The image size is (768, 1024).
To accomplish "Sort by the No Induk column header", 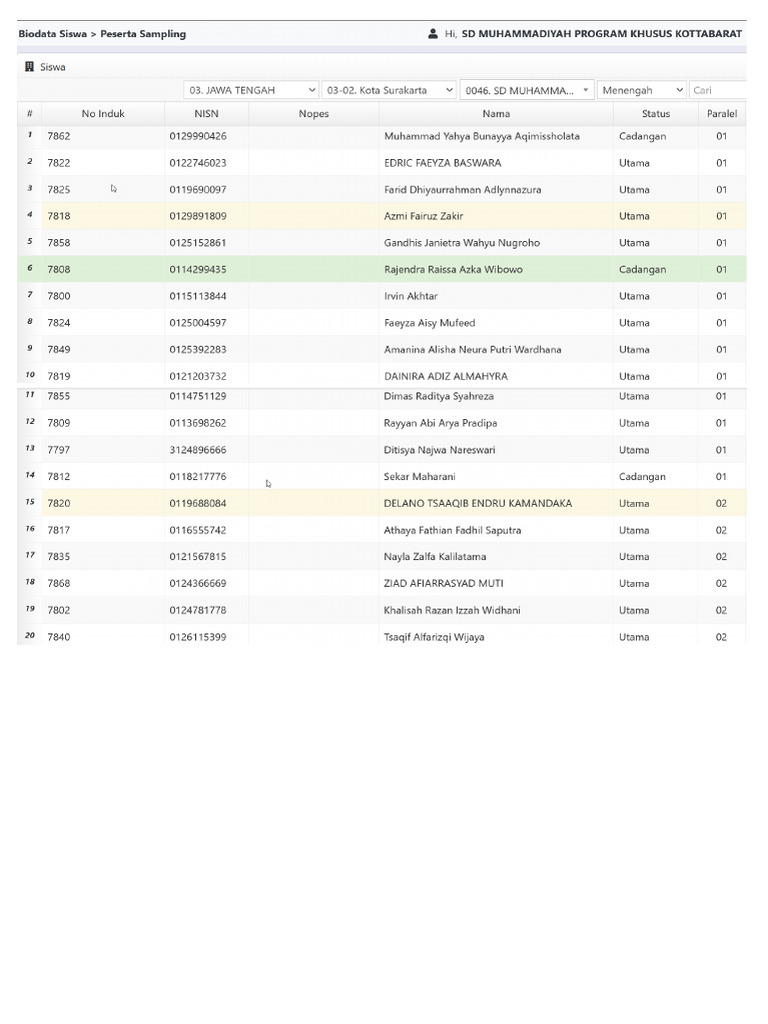I will click(x=103, y=114).
